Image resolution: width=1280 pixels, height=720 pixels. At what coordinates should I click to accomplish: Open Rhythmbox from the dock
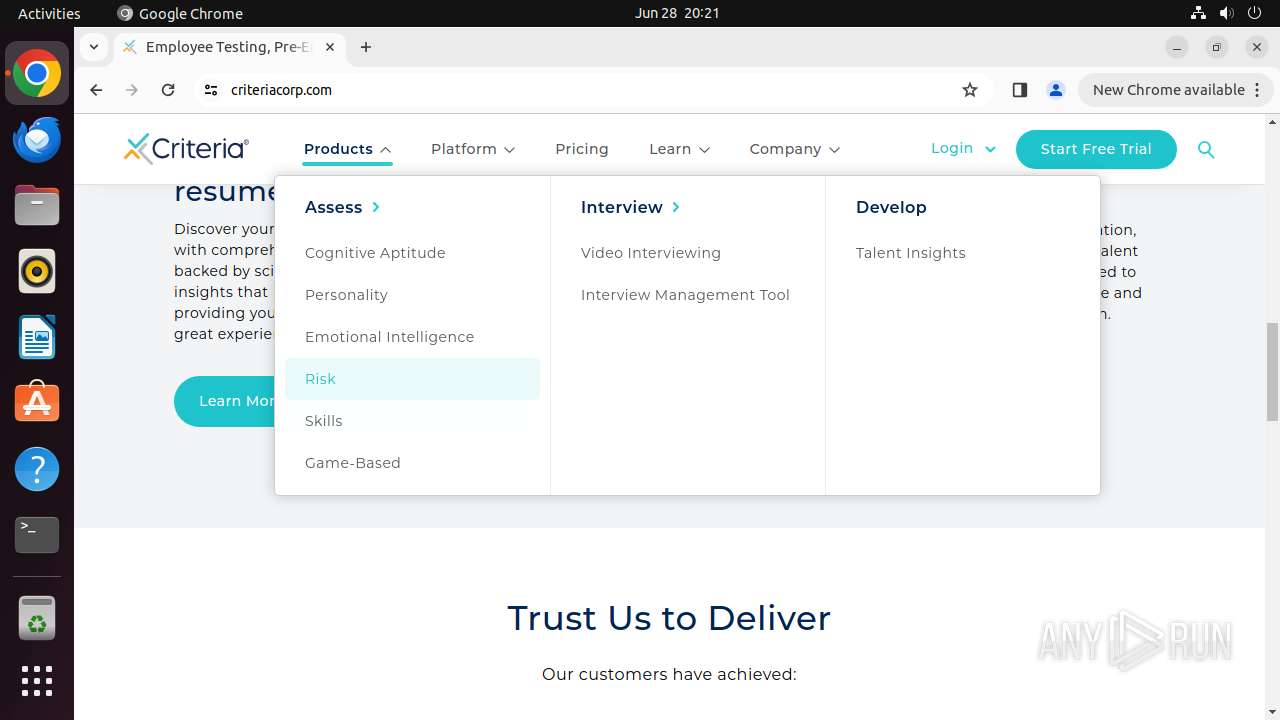click(x=37, y=271)
